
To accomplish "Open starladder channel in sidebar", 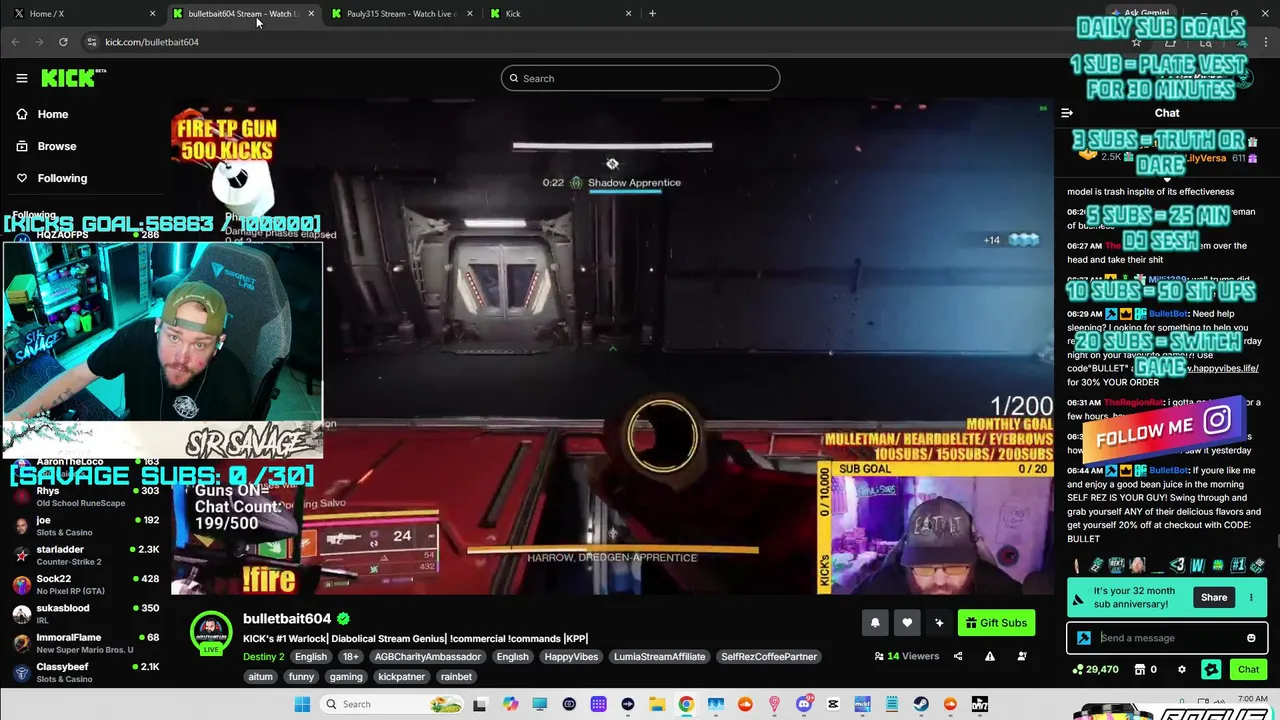I will (x=85, y=555).
